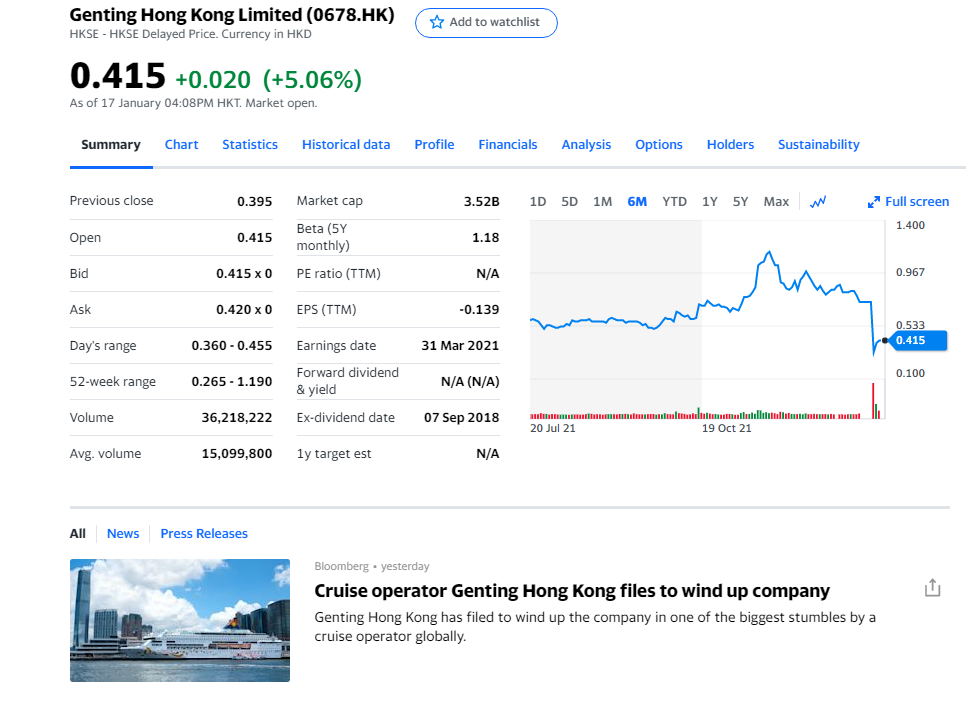This screenshot has height=702, width=966.
Task: Choose the YTD chart range
Action: point(674,202)
